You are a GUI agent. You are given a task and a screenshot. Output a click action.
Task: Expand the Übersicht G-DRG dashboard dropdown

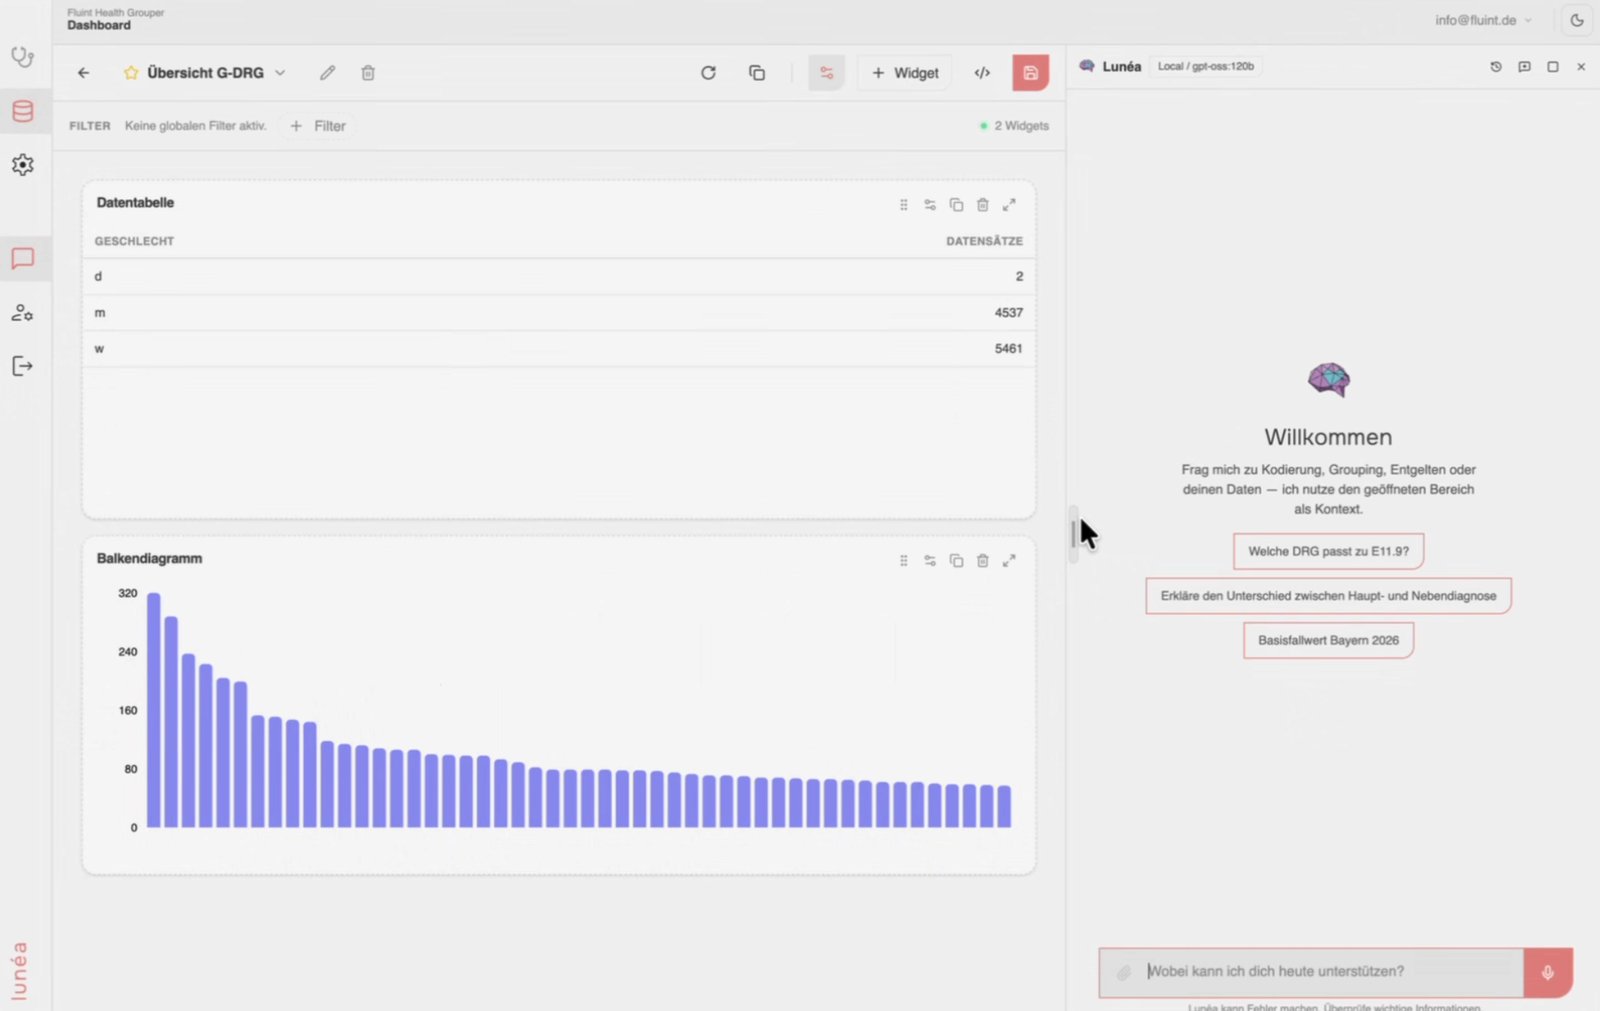[x=280, y=73]
